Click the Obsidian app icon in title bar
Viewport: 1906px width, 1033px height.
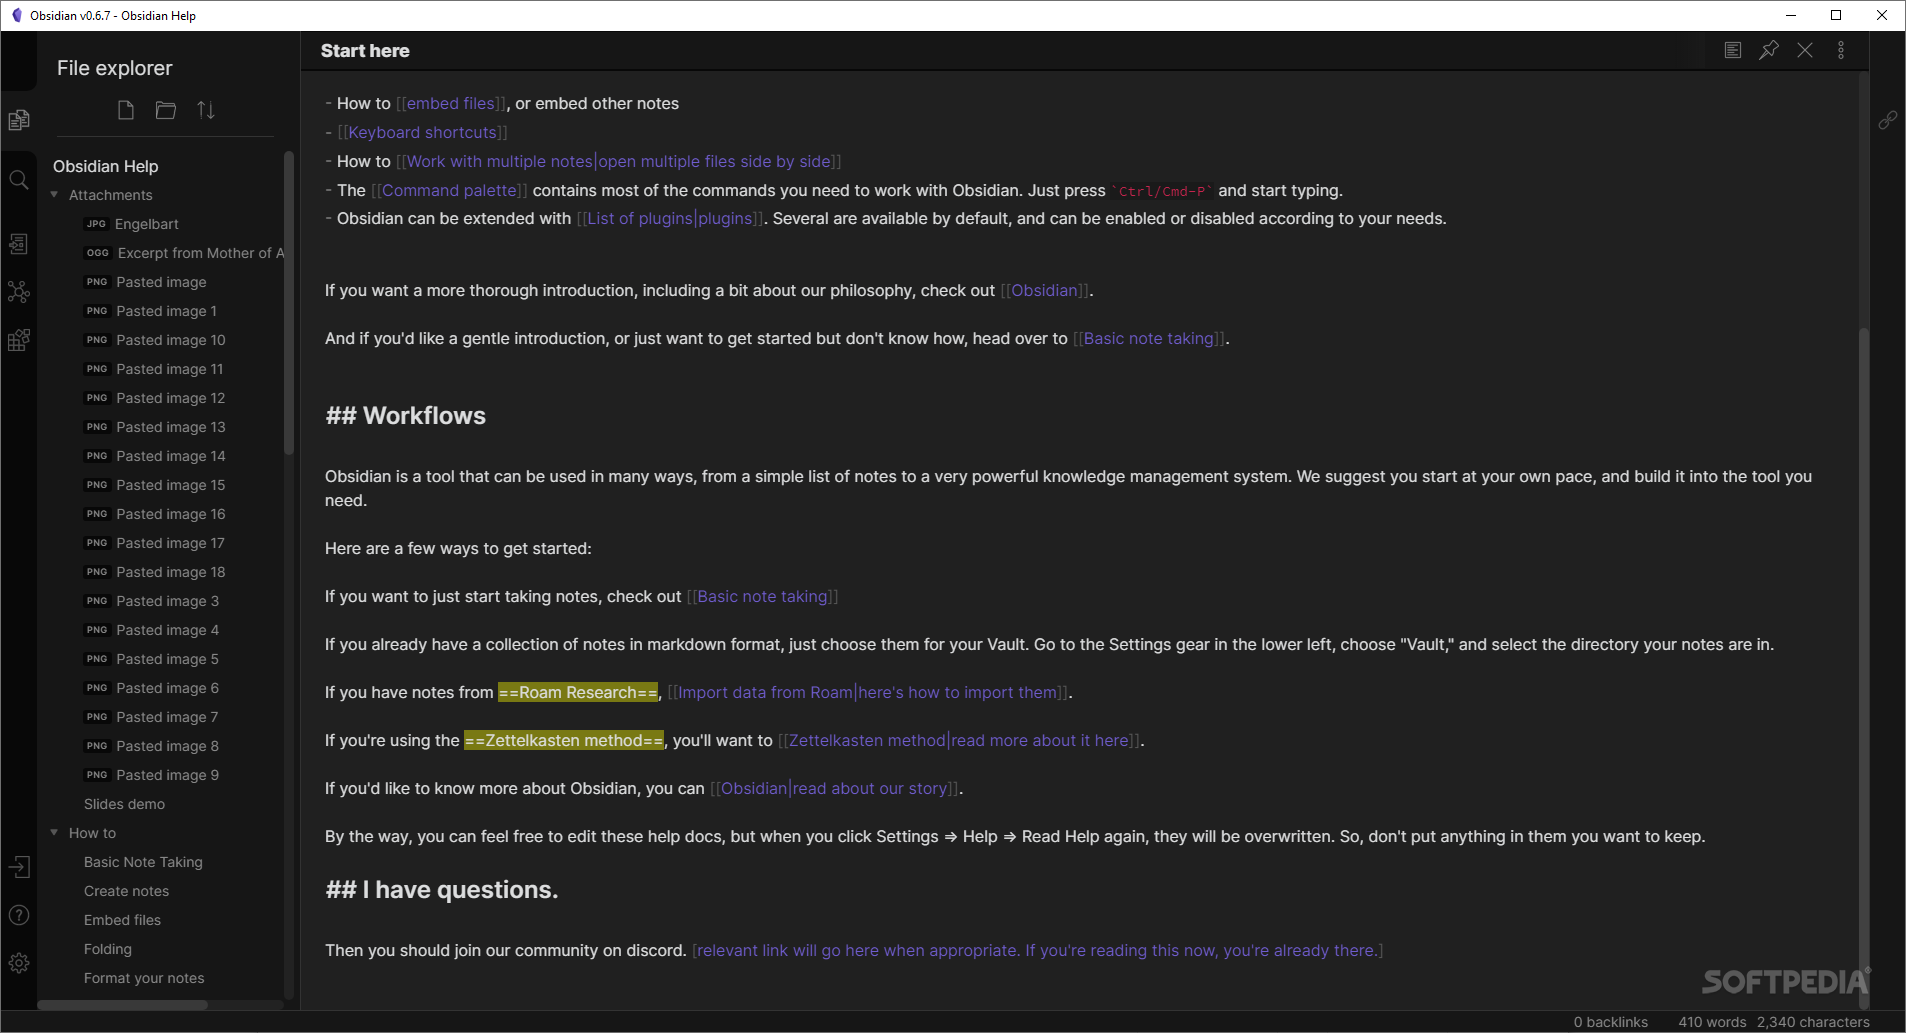[16, 15]
